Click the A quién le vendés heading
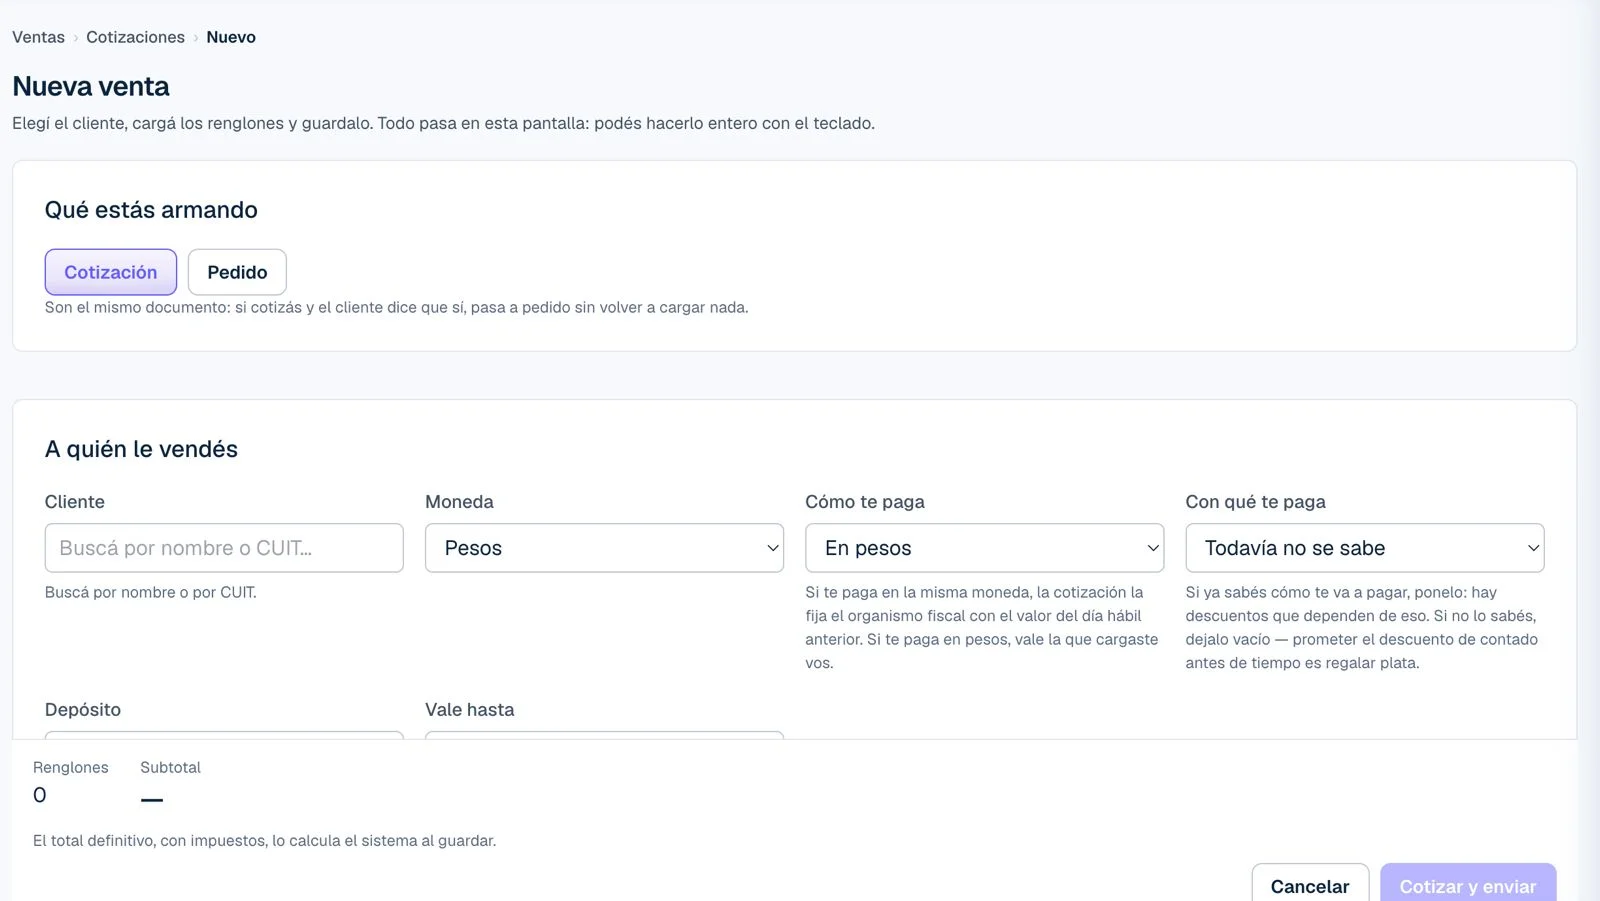 [141, 449]
